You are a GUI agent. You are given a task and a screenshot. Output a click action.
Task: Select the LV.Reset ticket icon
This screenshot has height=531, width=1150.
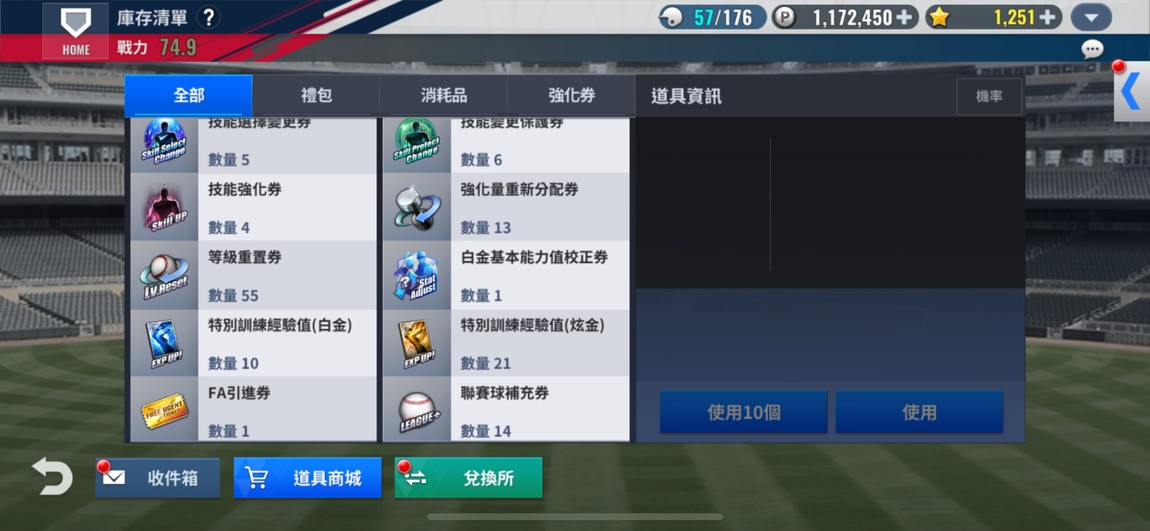click(164, 275)
